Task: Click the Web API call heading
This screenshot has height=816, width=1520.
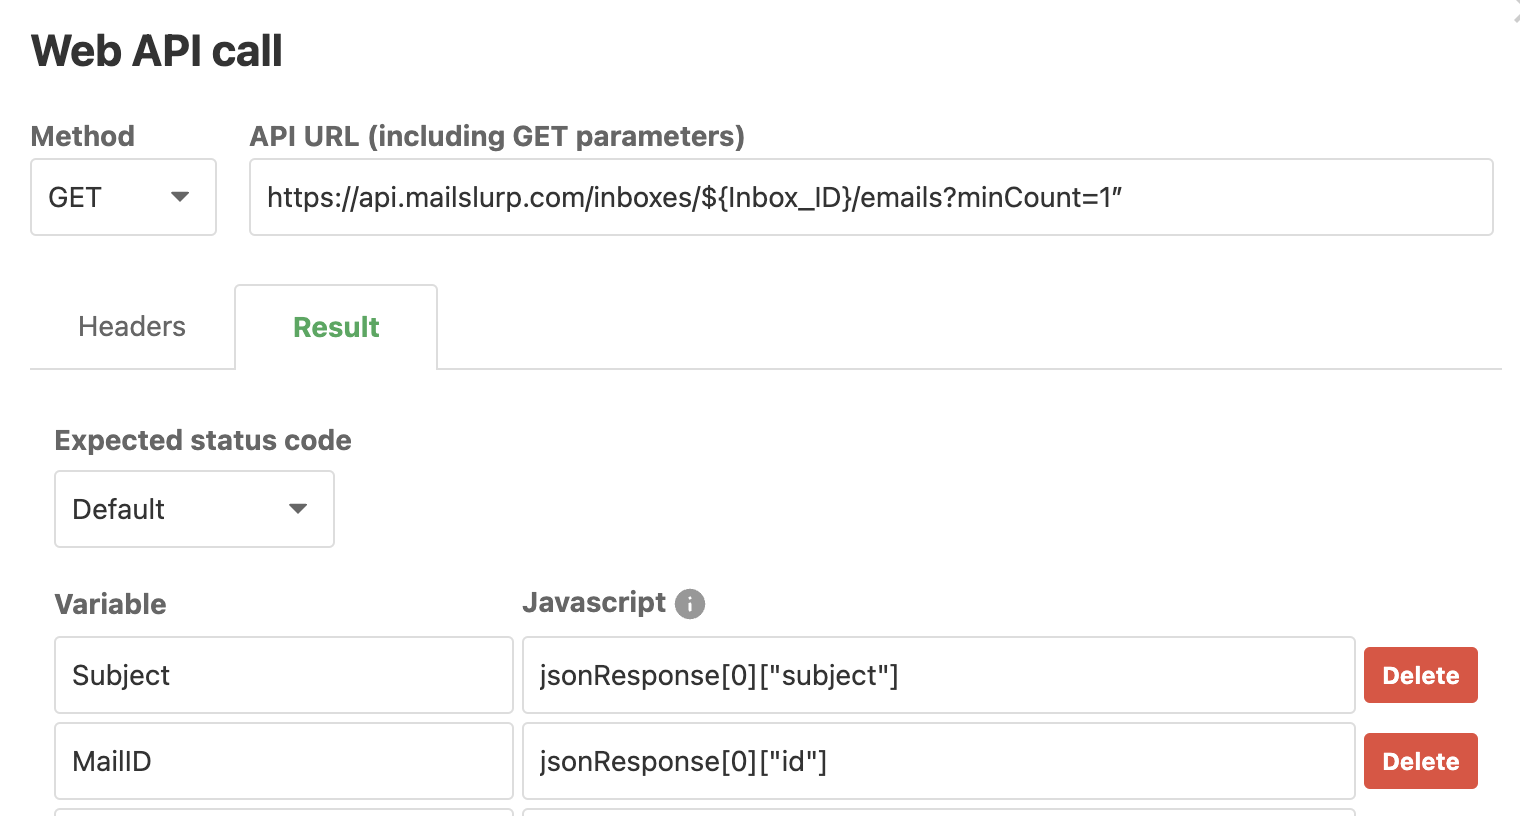Action: (x=156, y=50)
